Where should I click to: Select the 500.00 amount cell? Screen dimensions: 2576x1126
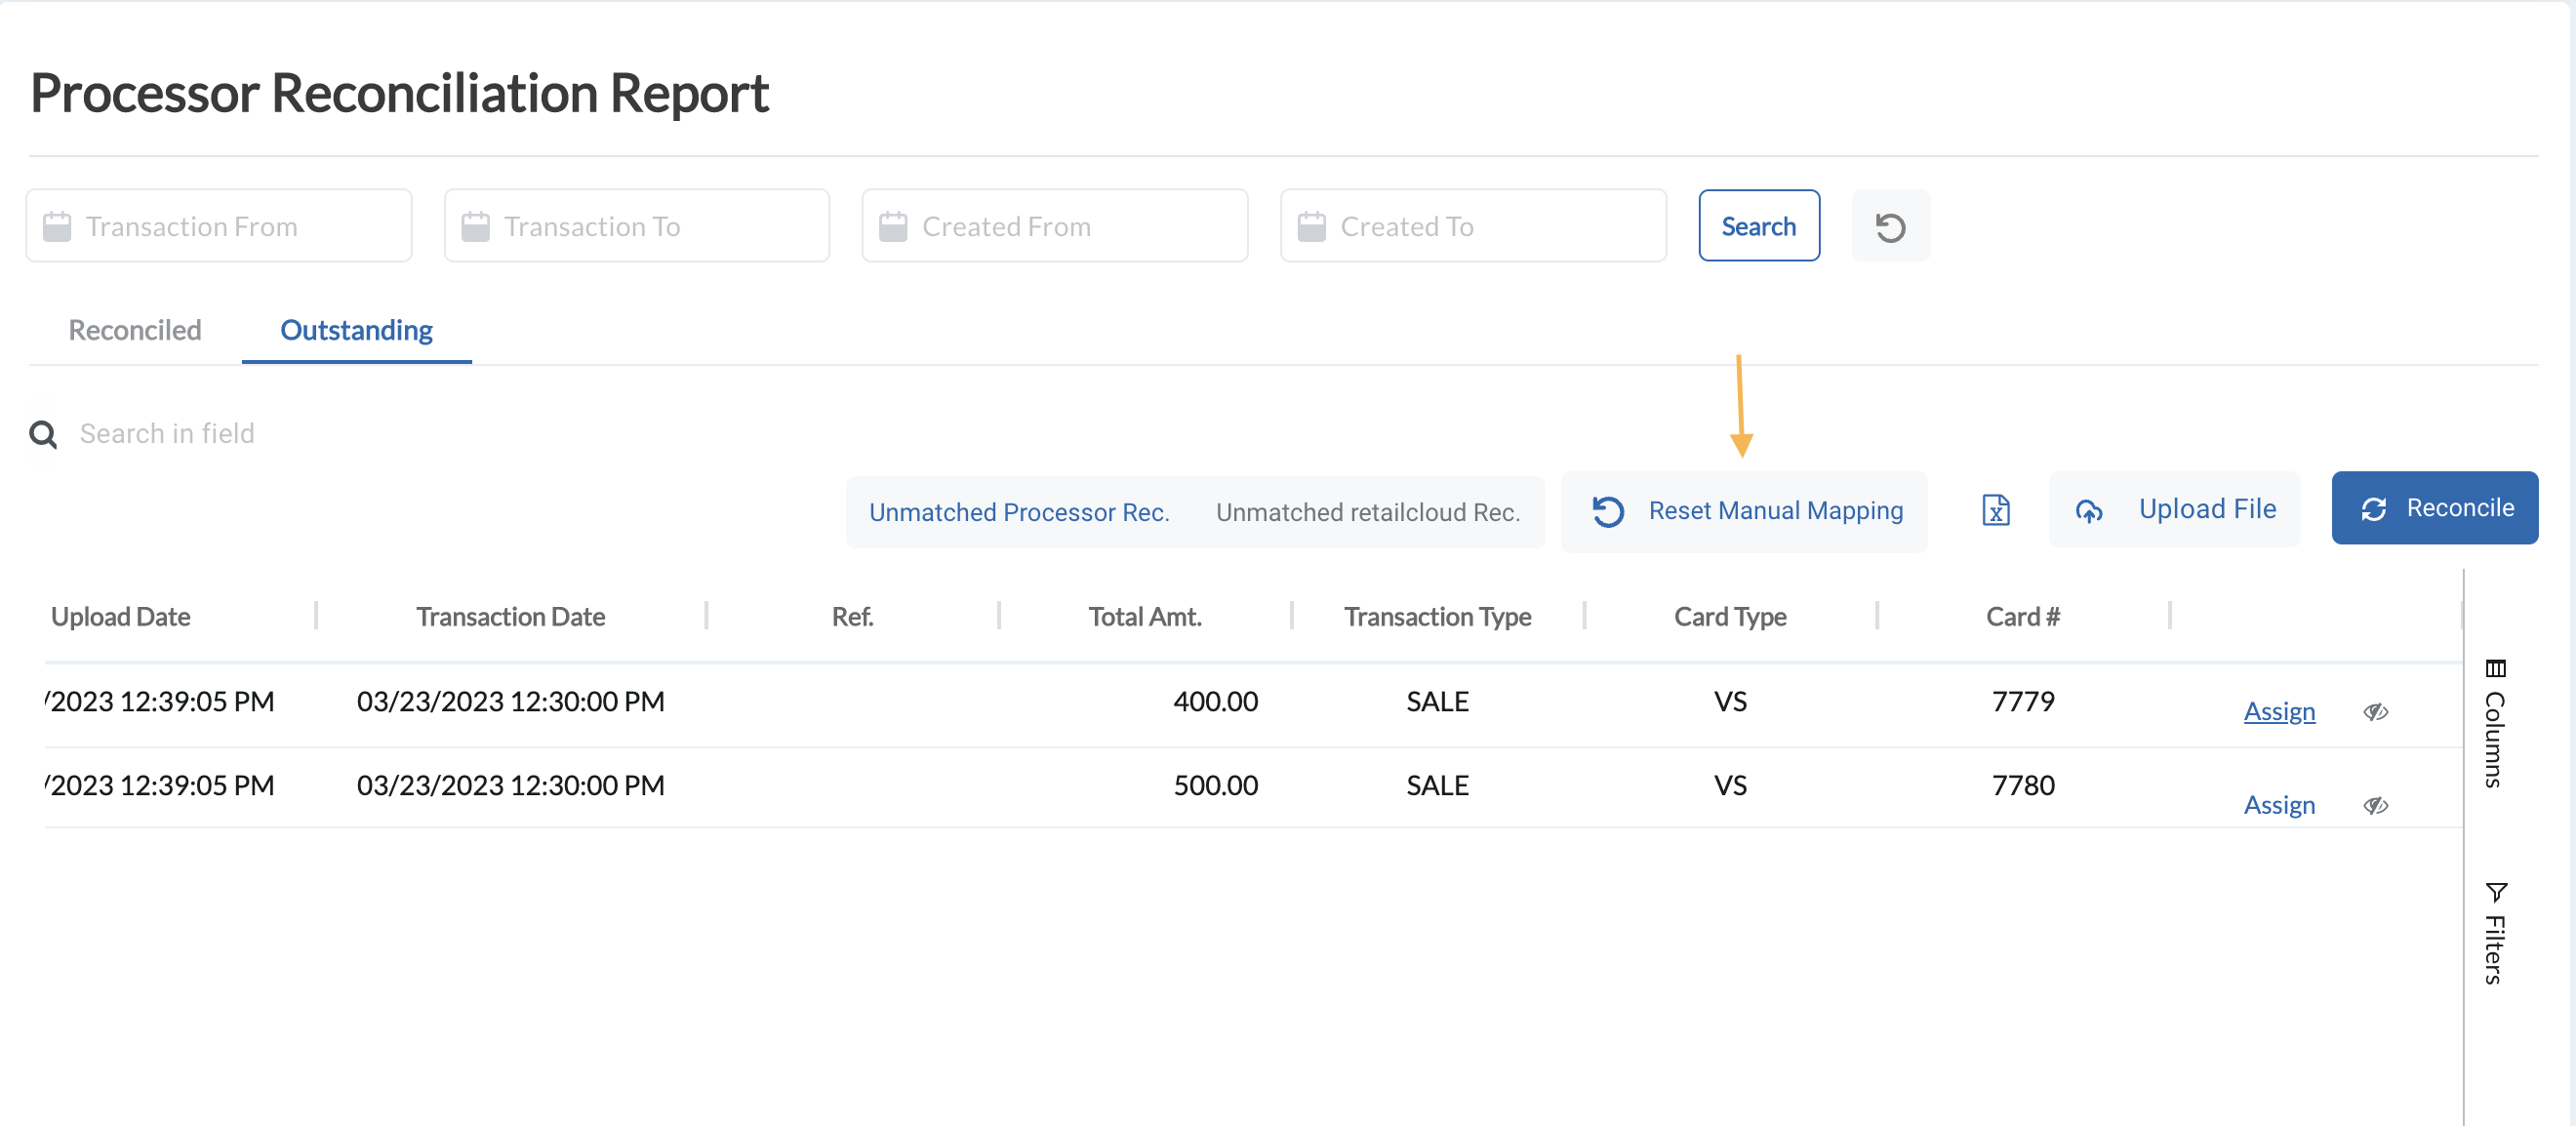(1215, 786)
